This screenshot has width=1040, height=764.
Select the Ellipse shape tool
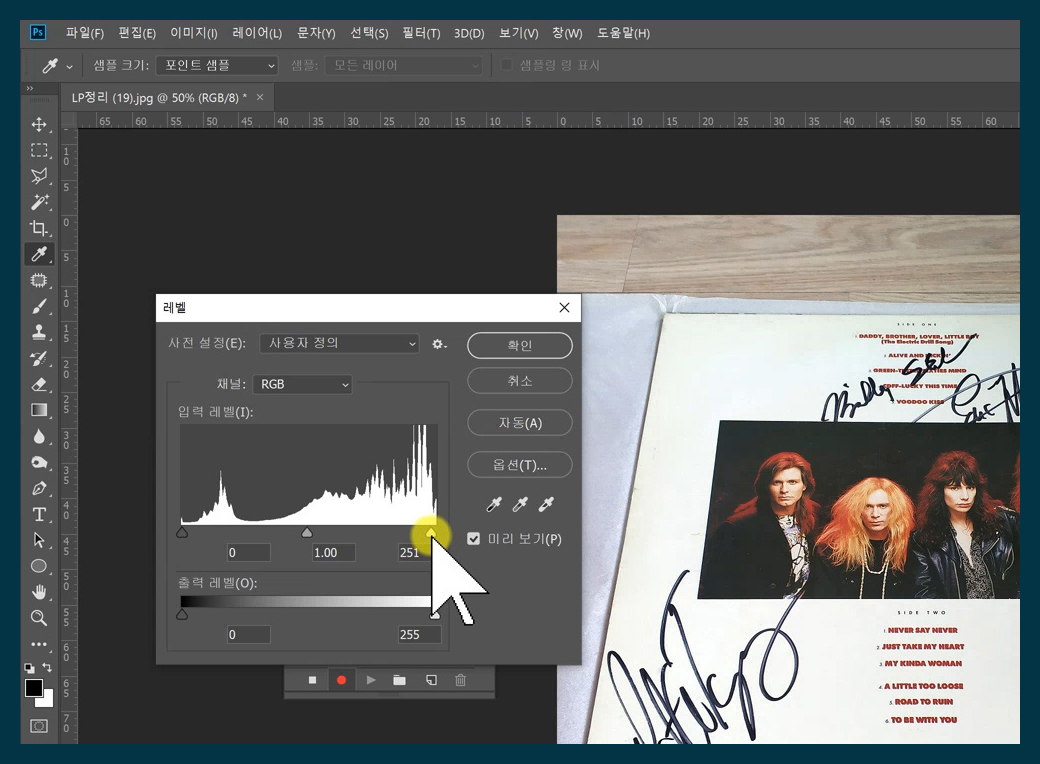click(x=39, y=566)
